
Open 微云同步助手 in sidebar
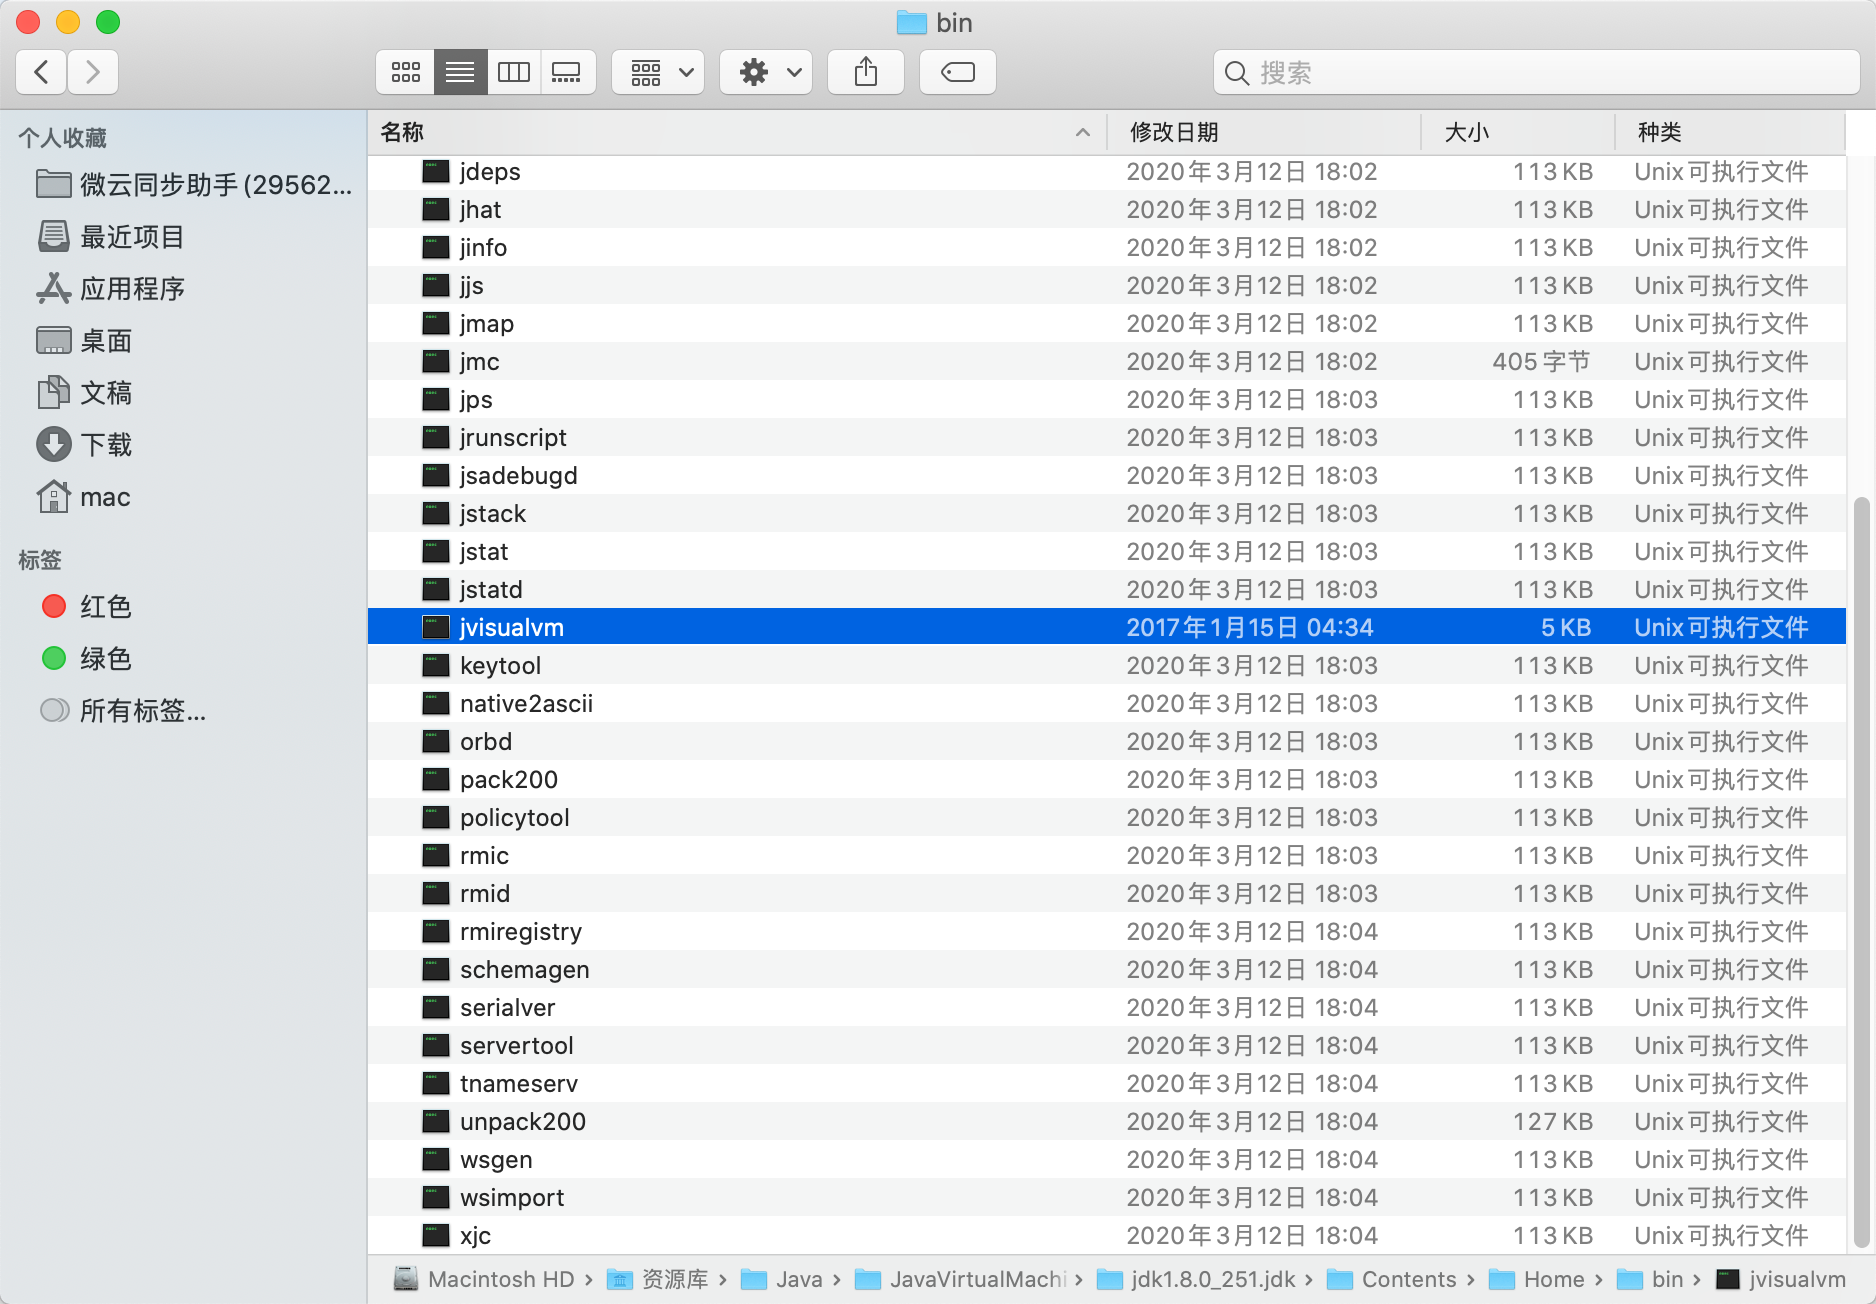pyautogui.click(x=194, y=185)
